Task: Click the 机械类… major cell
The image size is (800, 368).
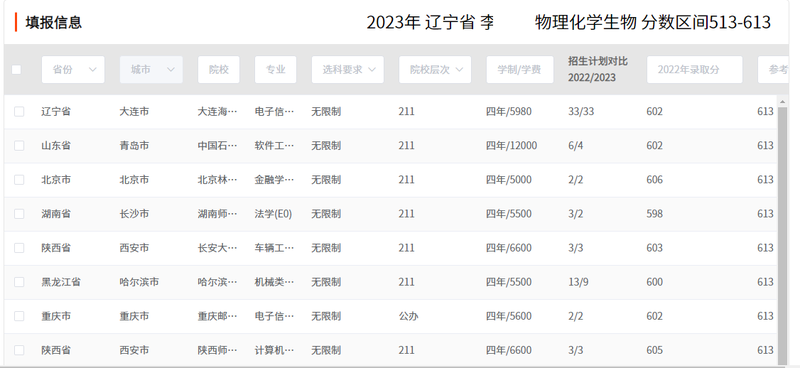Action: click(274, 282)
